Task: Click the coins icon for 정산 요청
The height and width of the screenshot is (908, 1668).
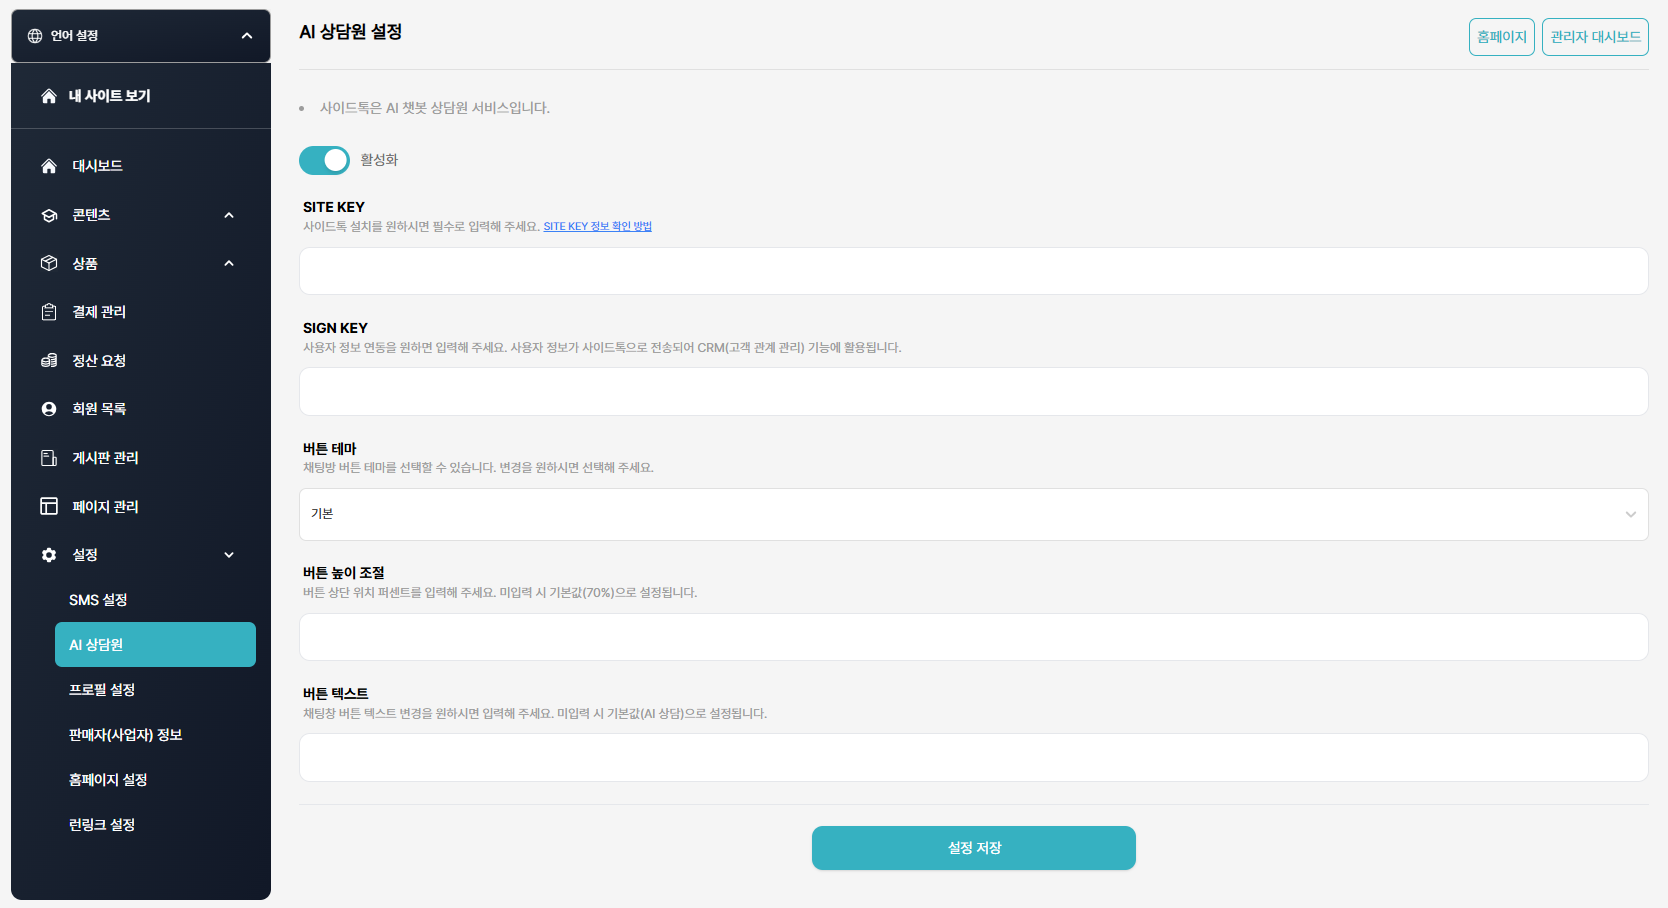Action: tap(49, 361)
